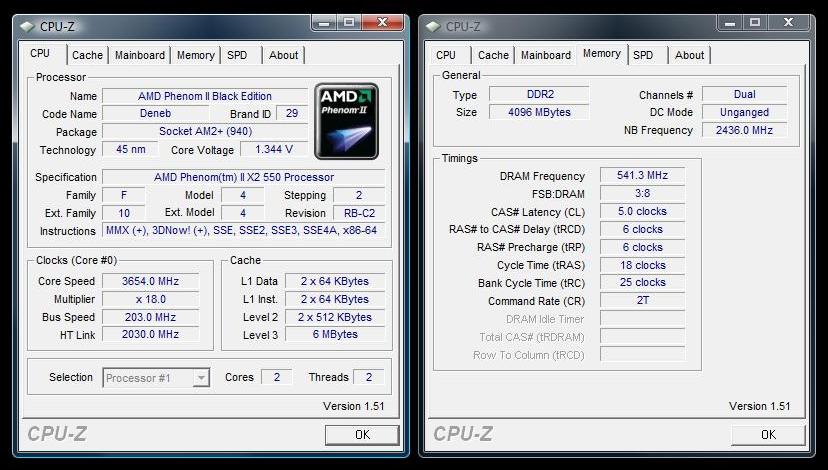The height and width of the screenshot is (470, 828).
Task: Open the SPD tab in the right window
Action: [x=643, y=55]
